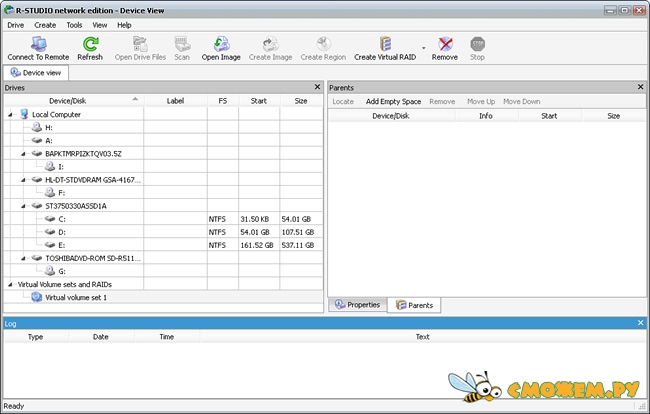Click the HL-DT-STDVDRAM drive icon

click(37, 180)
